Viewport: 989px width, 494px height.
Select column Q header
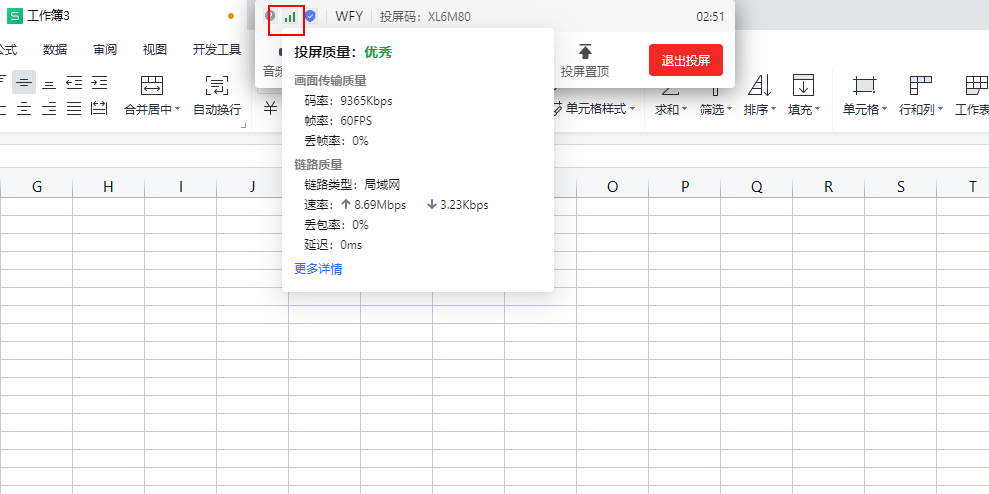point(757,187)
